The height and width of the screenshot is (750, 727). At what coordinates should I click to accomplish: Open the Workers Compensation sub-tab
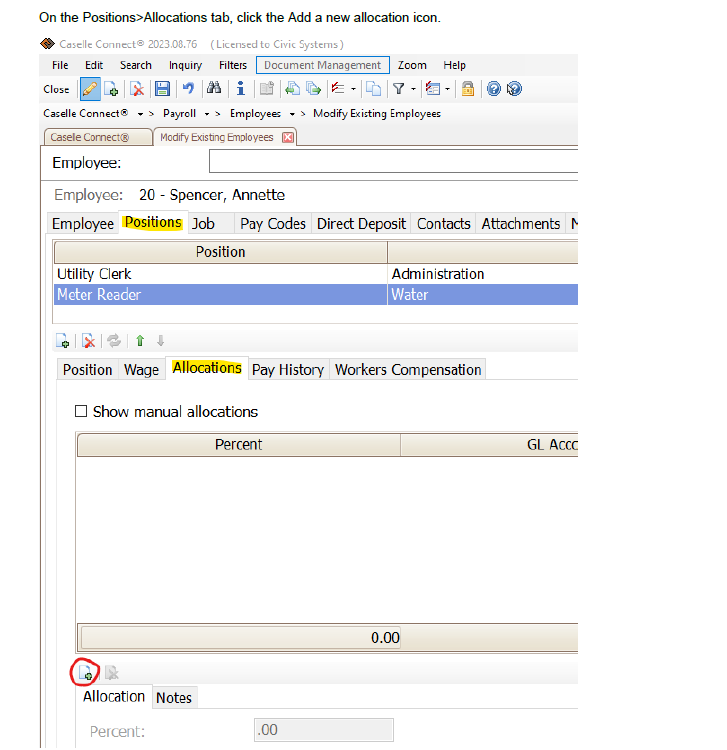pos(408,369)
